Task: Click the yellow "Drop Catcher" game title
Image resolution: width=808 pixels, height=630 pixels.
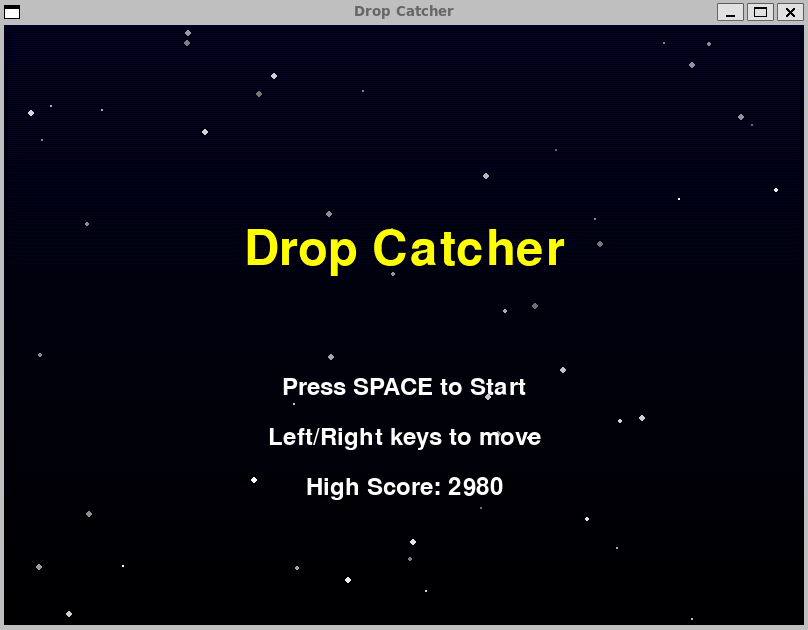Action: coord(405,250)
